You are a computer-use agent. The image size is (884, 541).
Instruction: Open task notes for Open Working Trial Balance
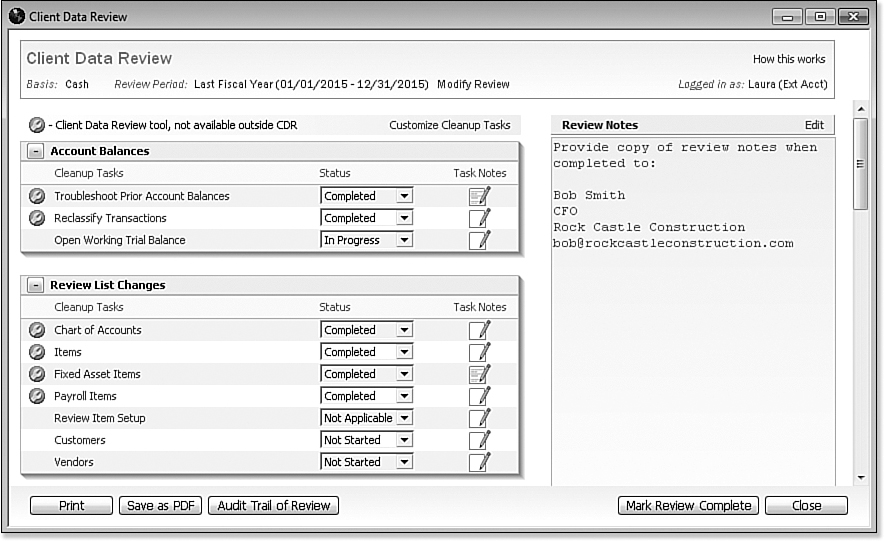coord(480,240)
